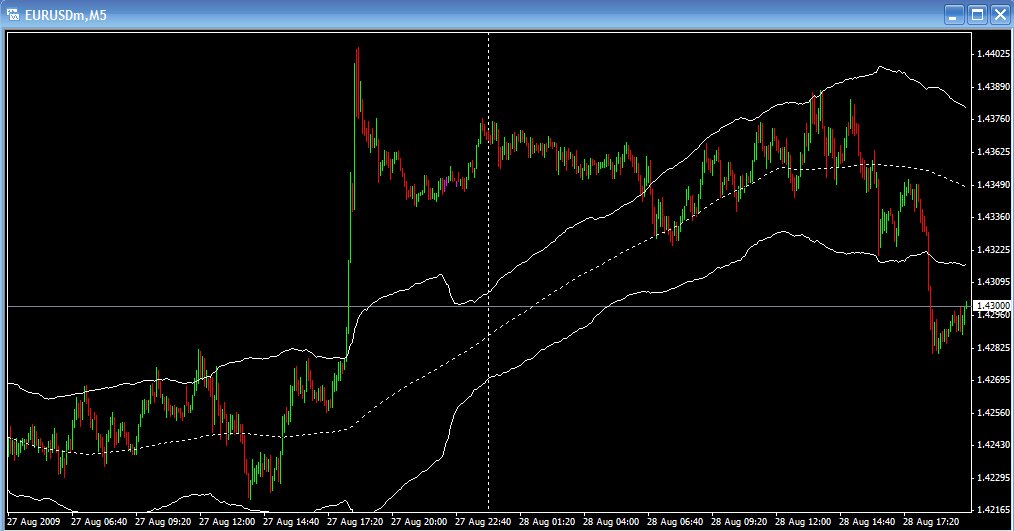Click the 27 Aug 17:20 time label
The height and width of the screenshot is (531, 1014).
click(354, 521)
